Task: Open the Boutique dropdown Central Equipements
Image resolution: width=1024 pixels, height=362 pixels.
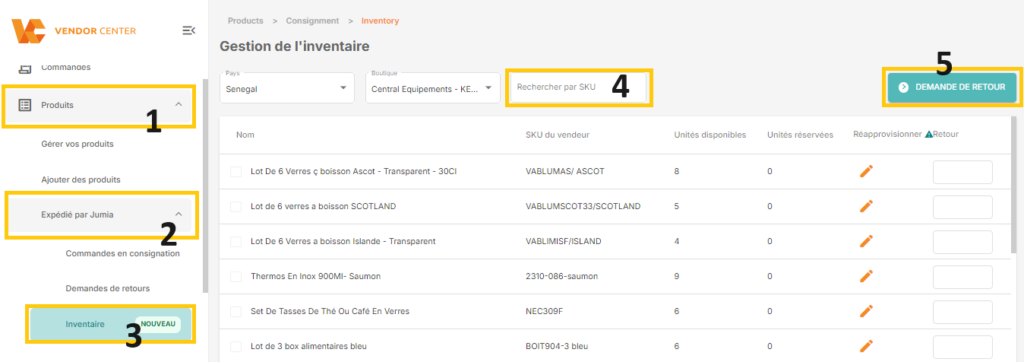Action: pos(432,88)
